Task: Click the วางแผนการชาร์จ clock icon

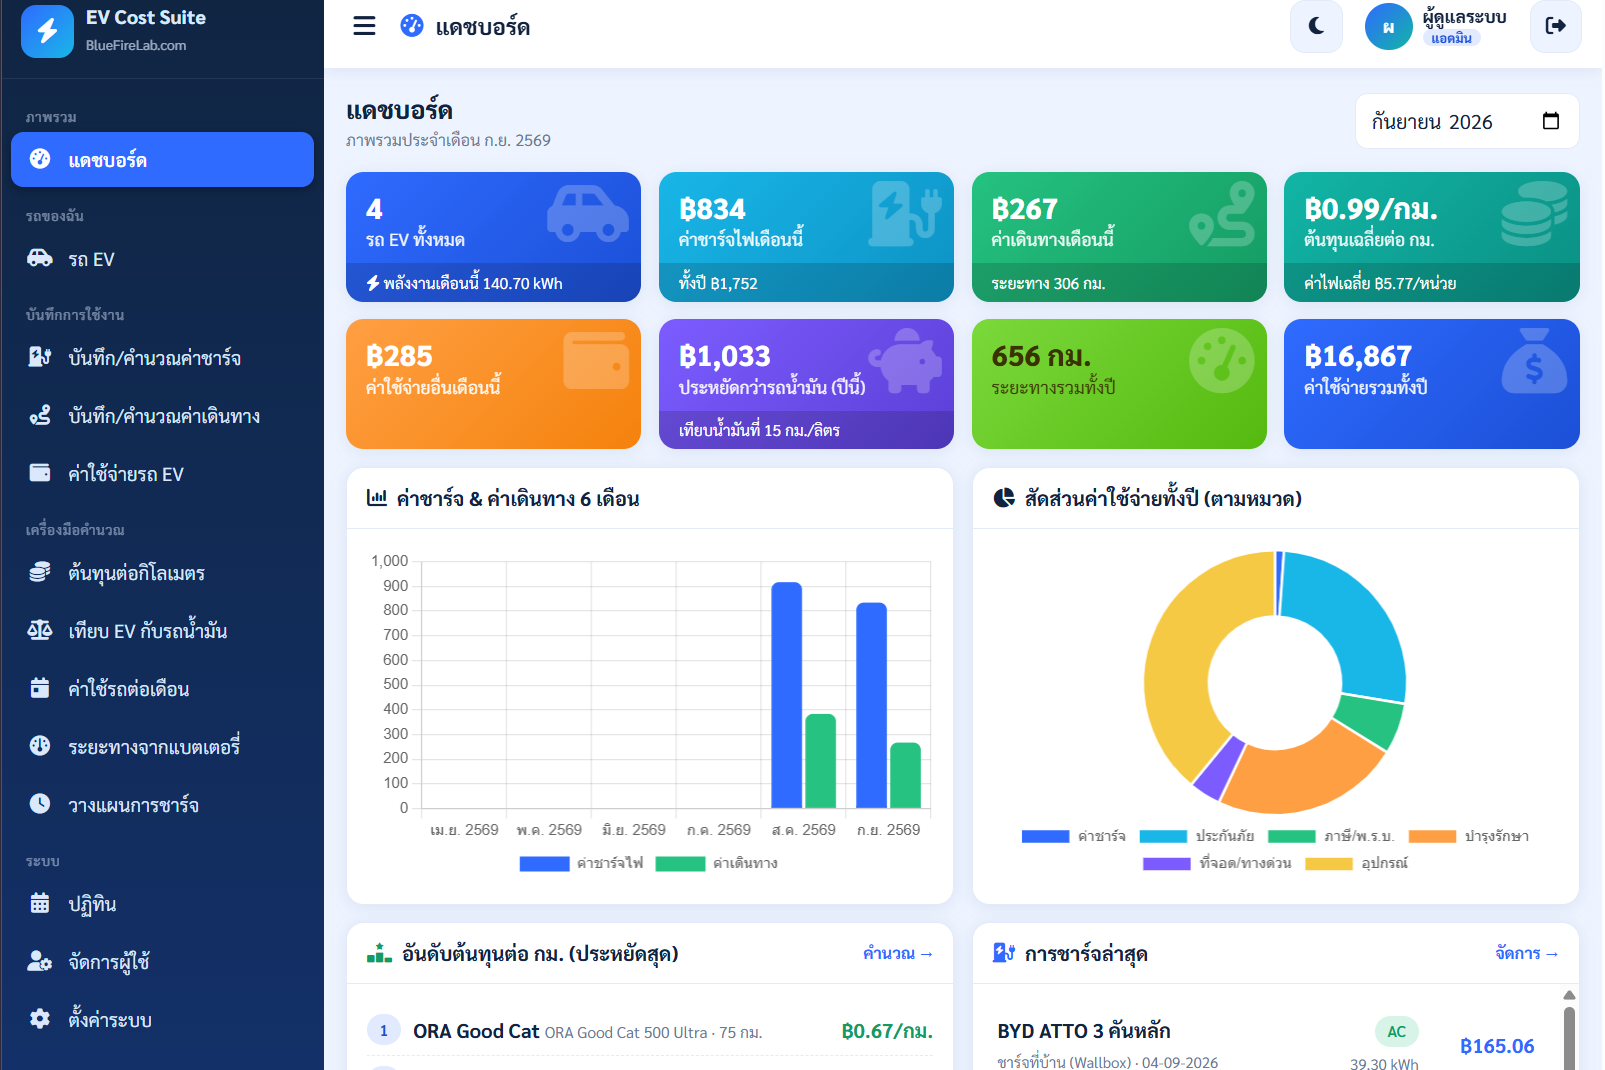Action: pos(40,804)
